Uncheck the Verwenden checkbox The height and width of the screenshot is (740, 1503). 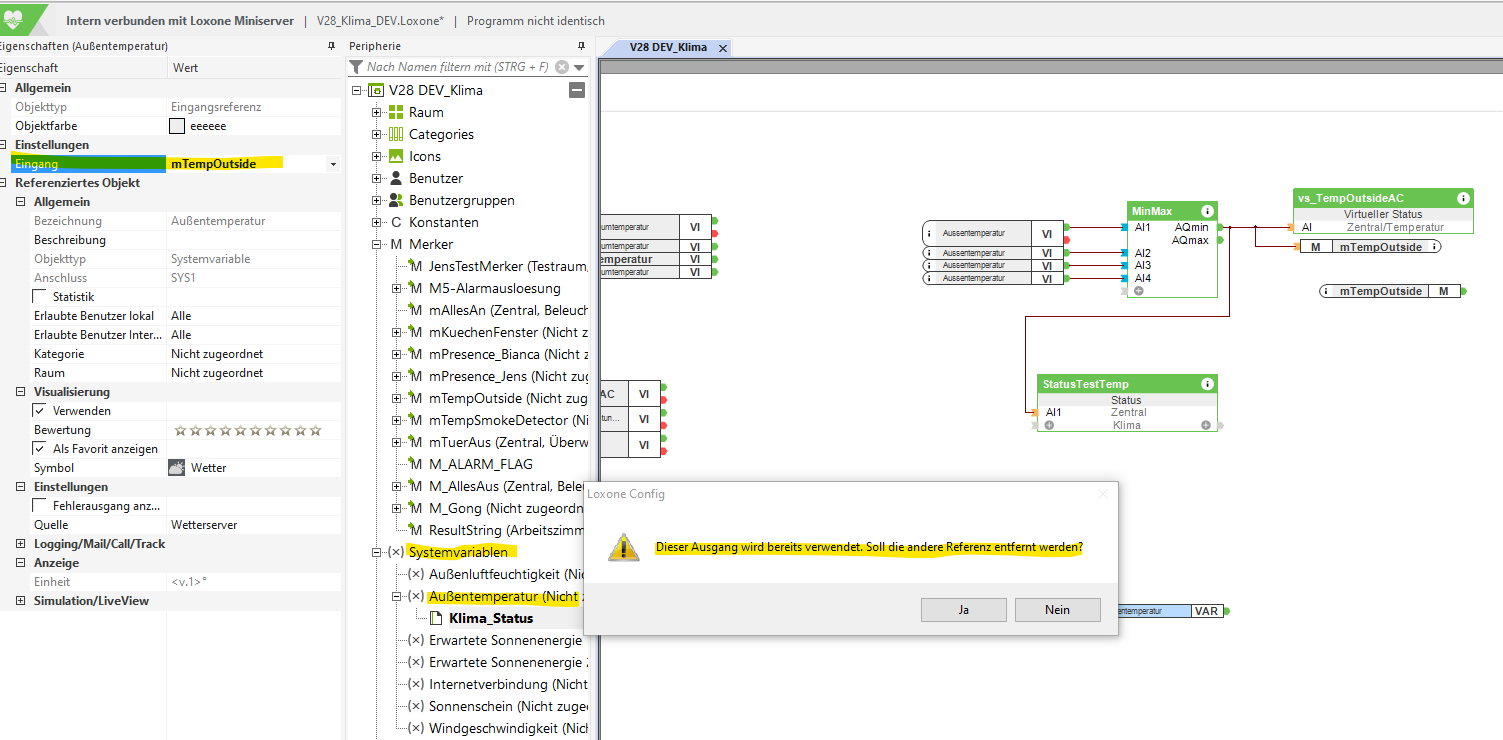40,411
